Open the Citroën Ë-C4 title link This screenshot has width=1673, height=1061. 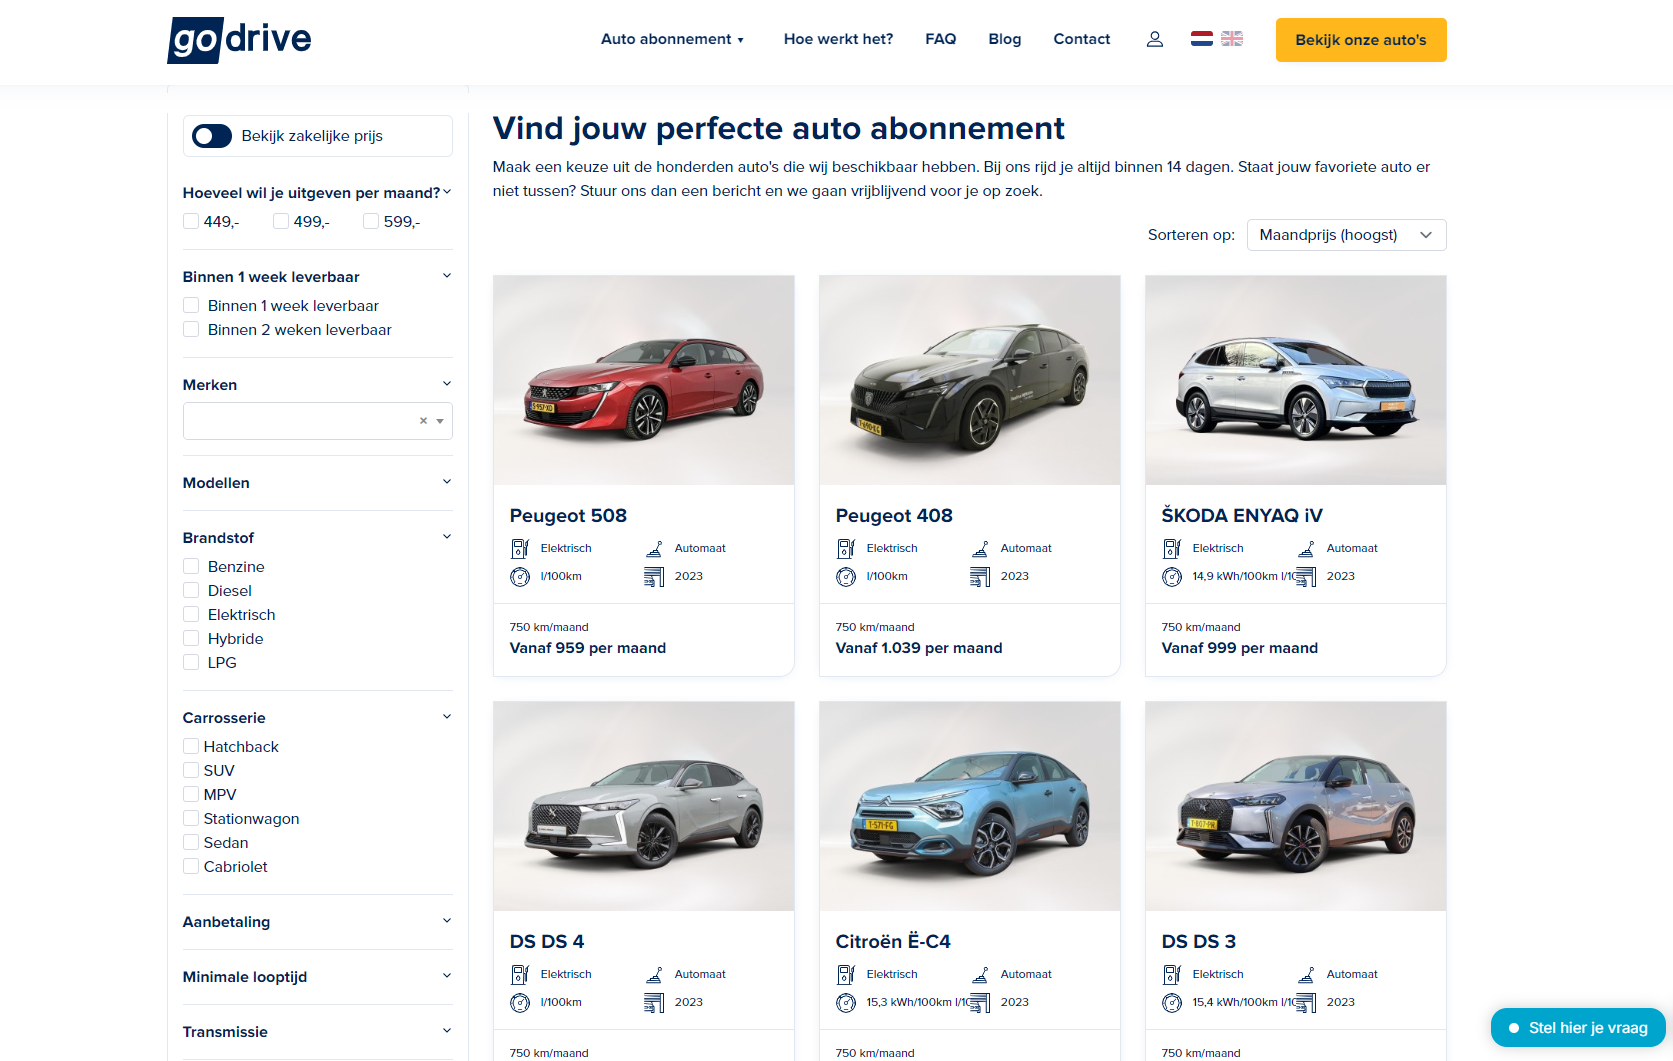click(x=893, y=942)
